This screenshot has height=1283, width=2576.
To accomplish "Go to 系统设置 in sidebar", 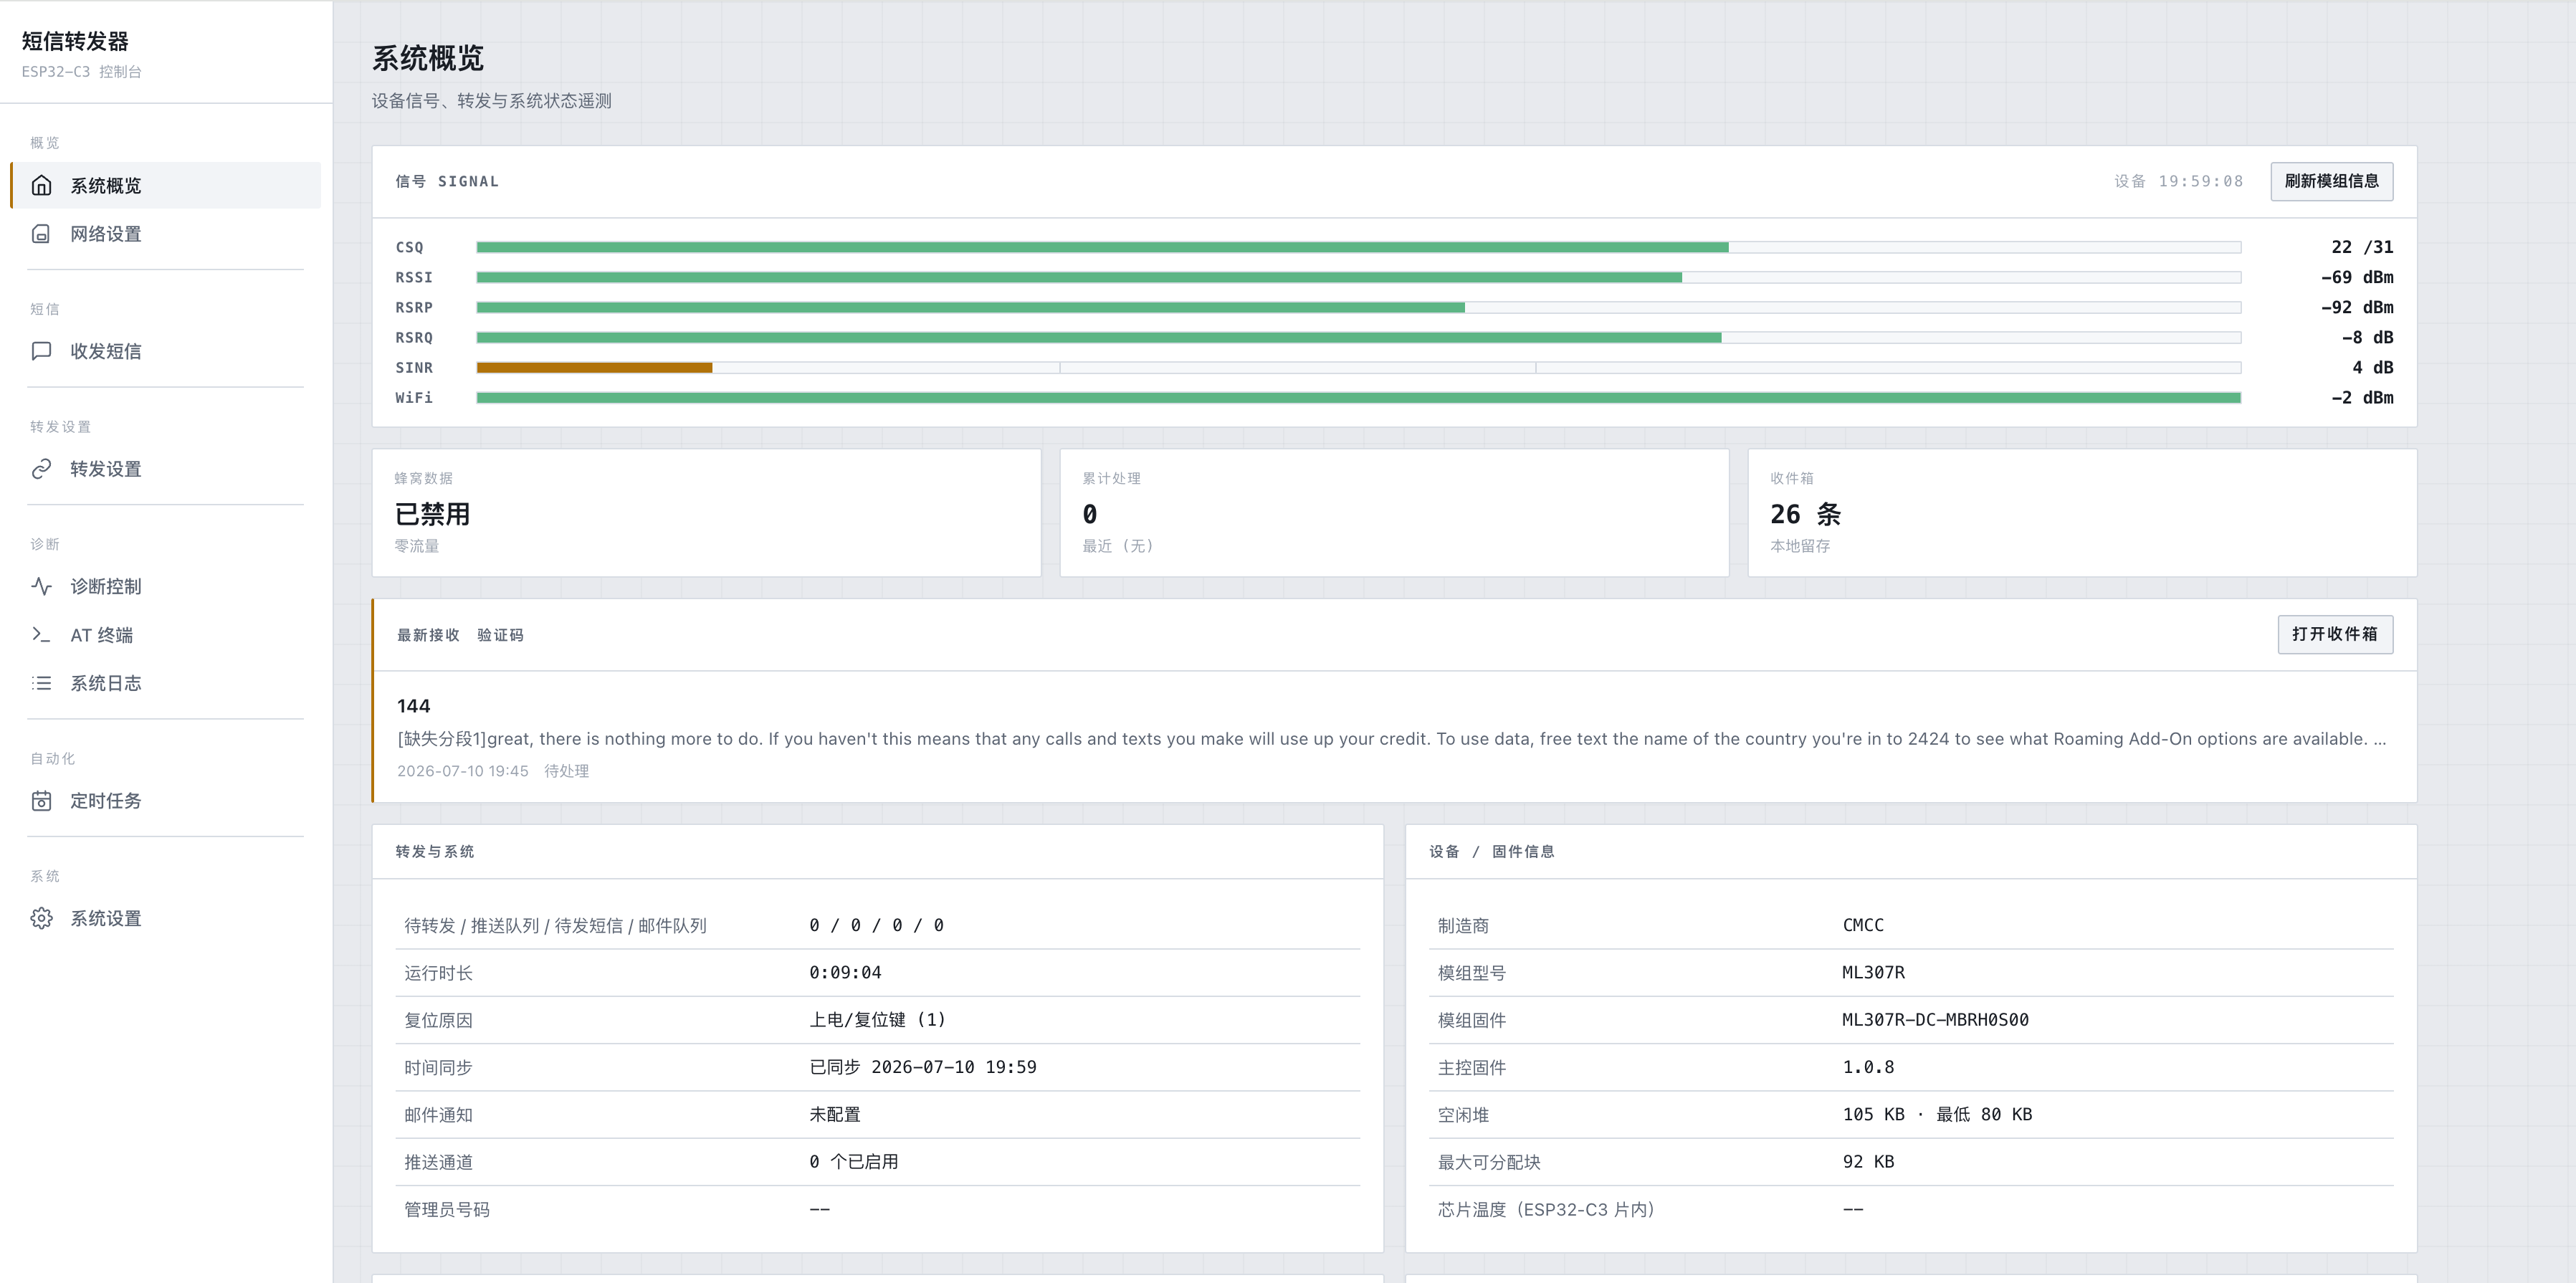I will tap(166, 918).
